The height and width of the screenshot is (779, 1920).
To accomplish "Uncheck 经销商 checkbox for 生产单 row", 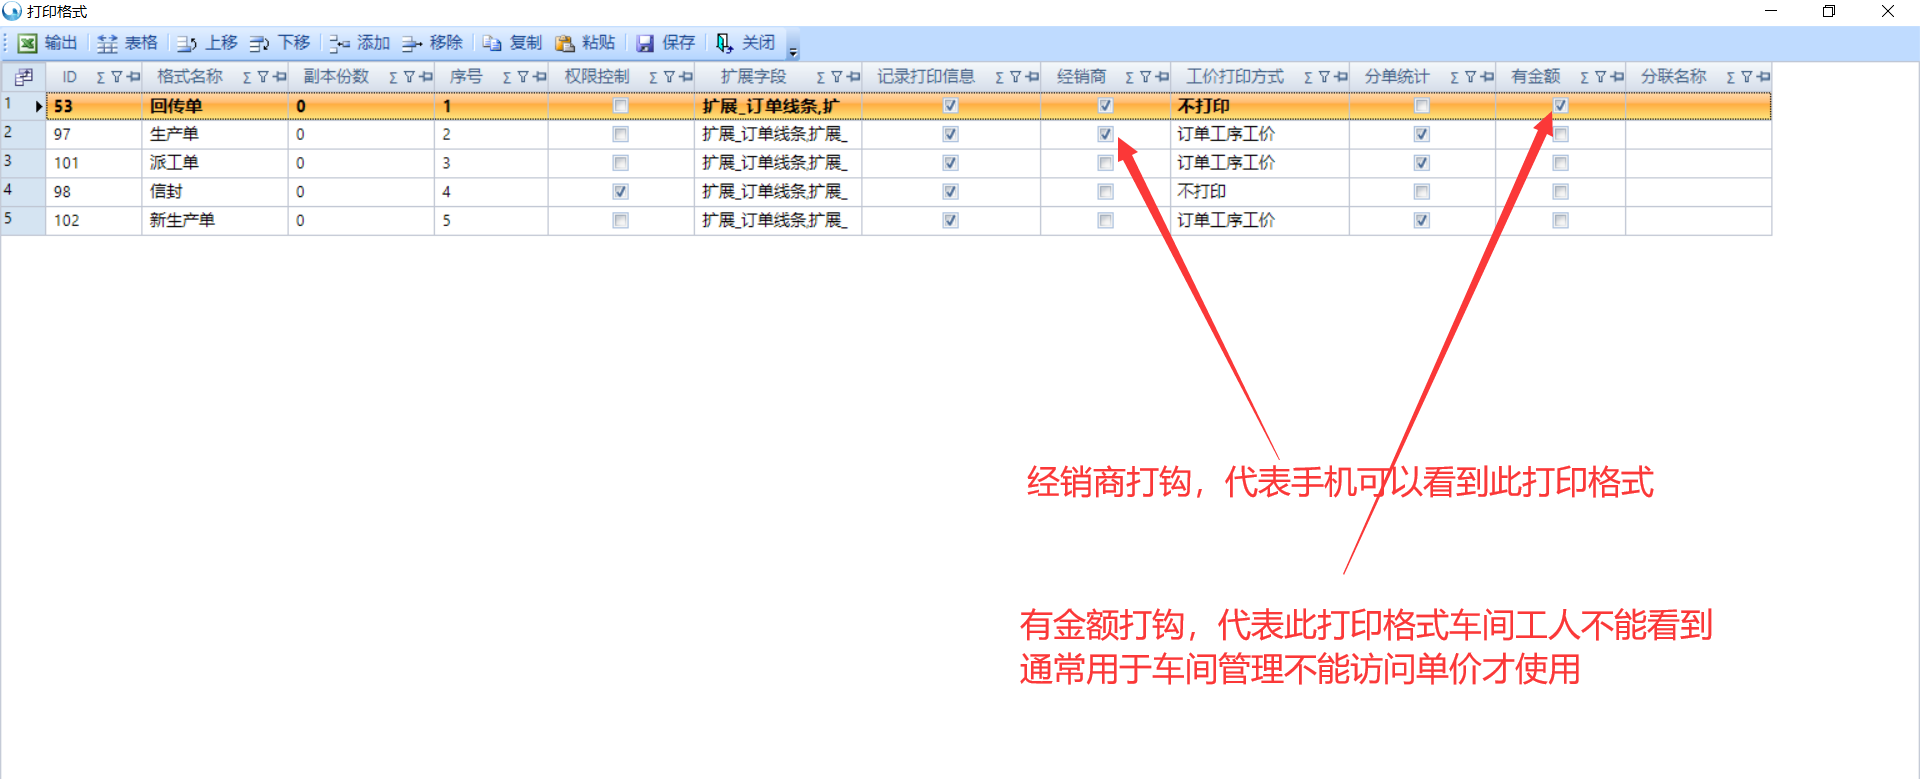I will (1105, 134).
